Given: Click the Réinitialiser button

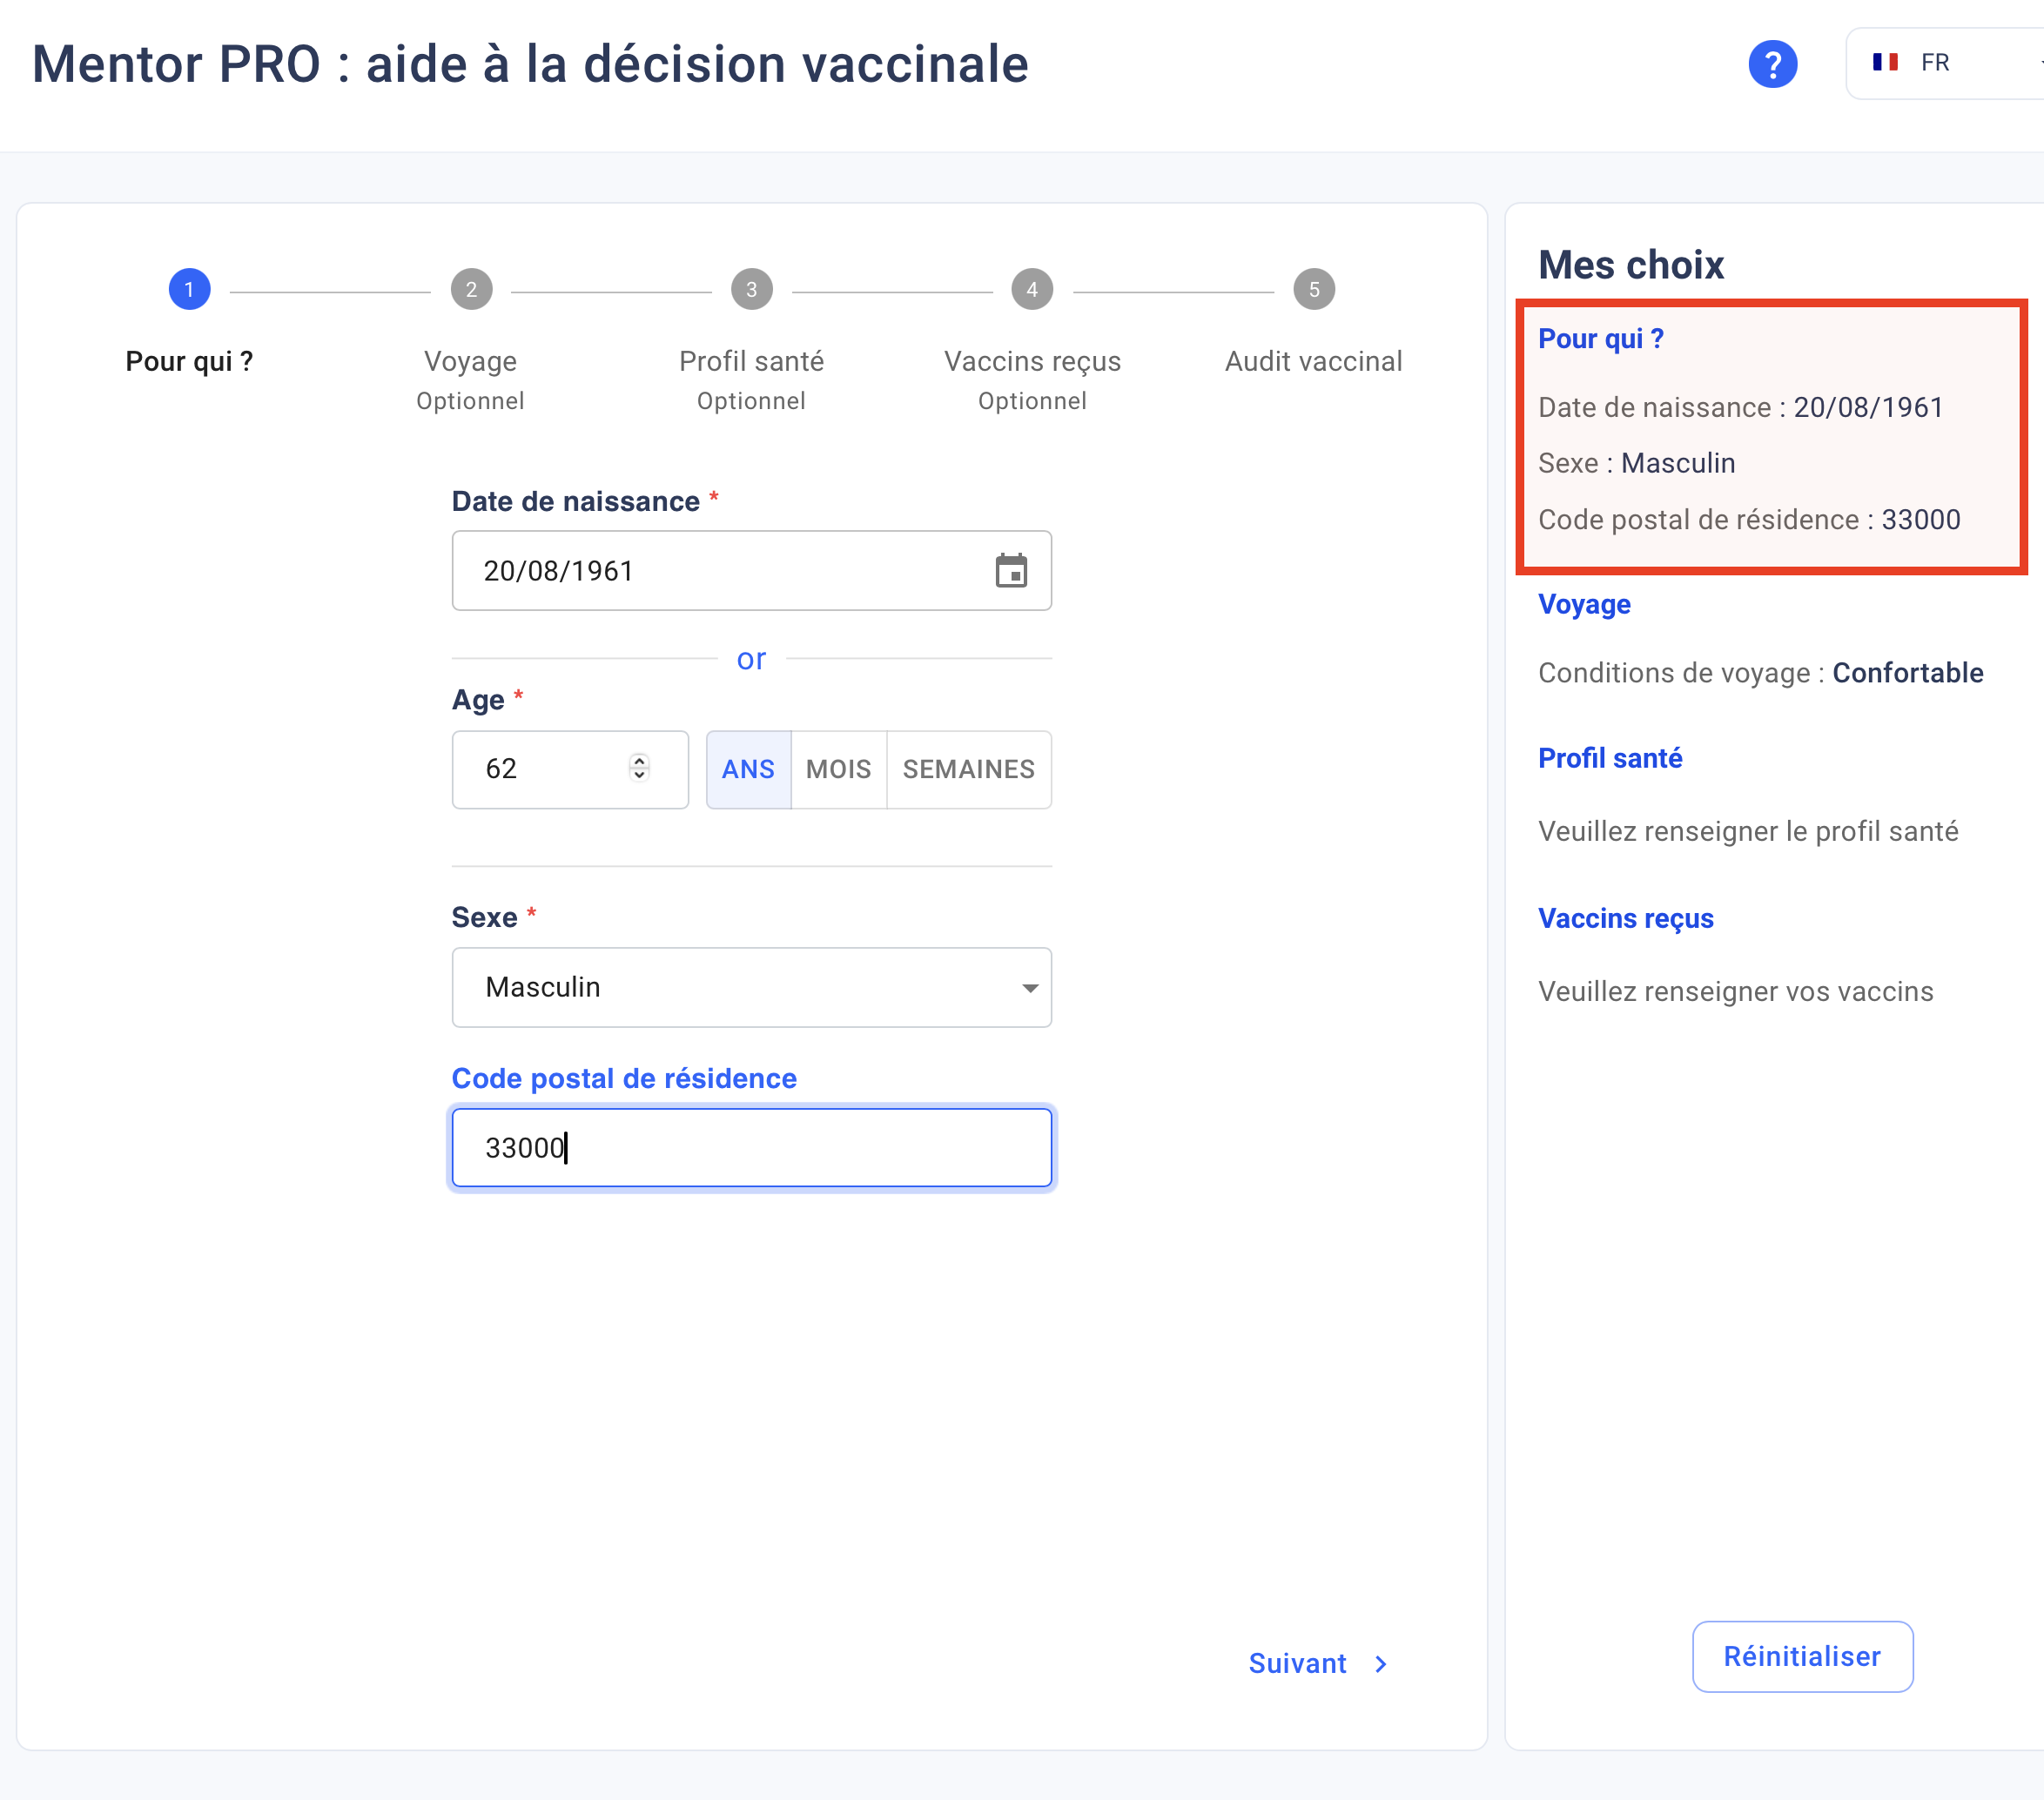Looking at the screenshot, I should [x=1802, y=1656].
